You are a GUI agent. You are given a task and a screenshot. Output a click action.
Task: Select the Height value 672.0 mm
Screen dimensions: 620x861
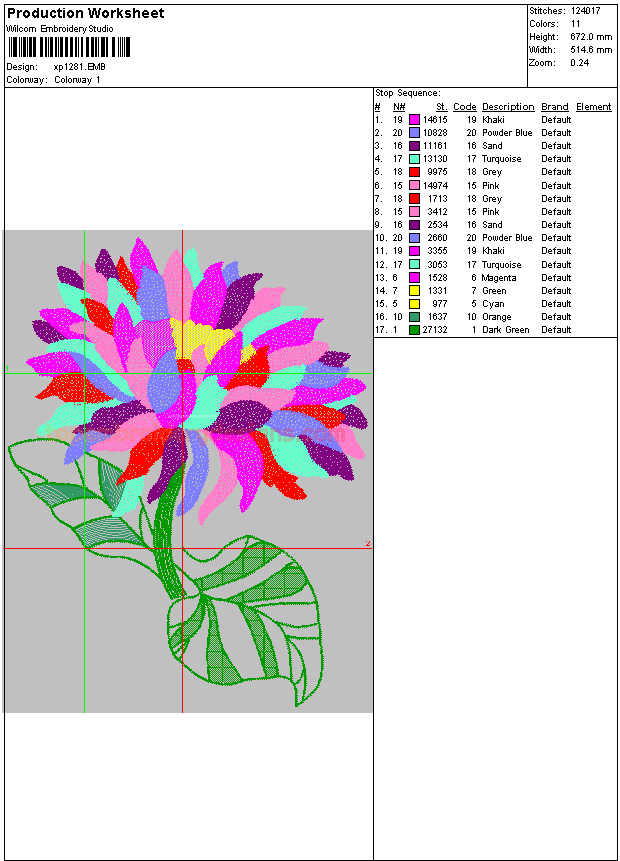591,37
